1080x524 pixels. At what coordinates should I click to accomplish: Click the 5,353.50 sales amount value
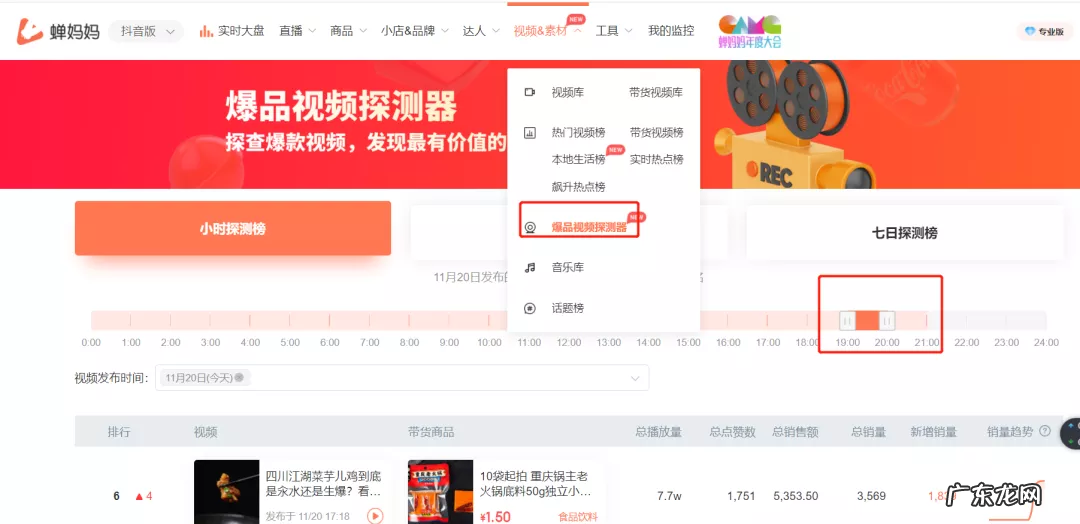tap(796, 496)
